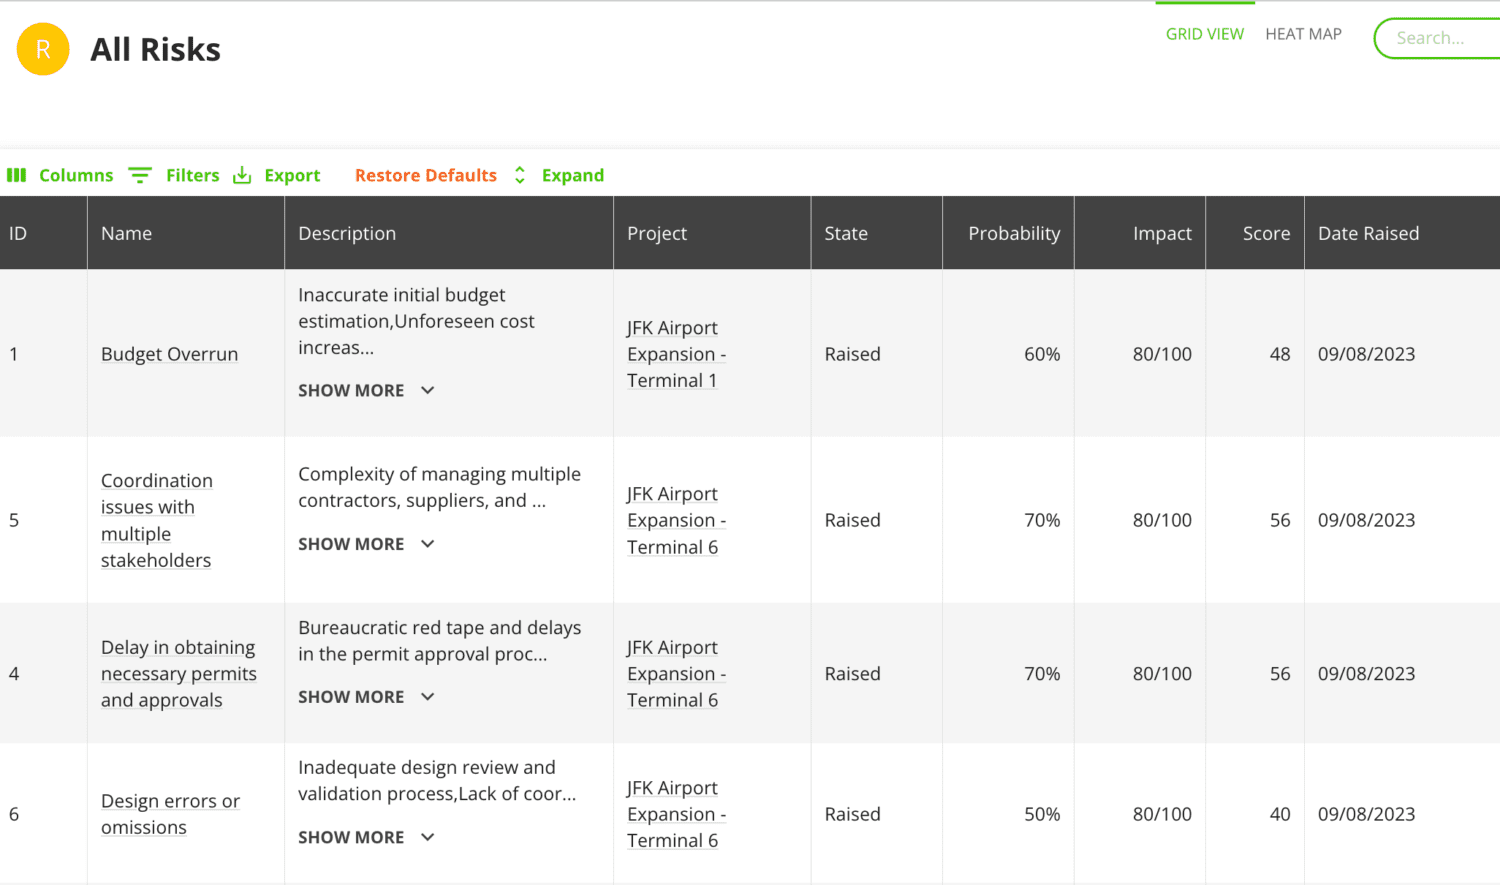
Task: Click chevron beside Show More in Design errors row
Action: point(428,837)
